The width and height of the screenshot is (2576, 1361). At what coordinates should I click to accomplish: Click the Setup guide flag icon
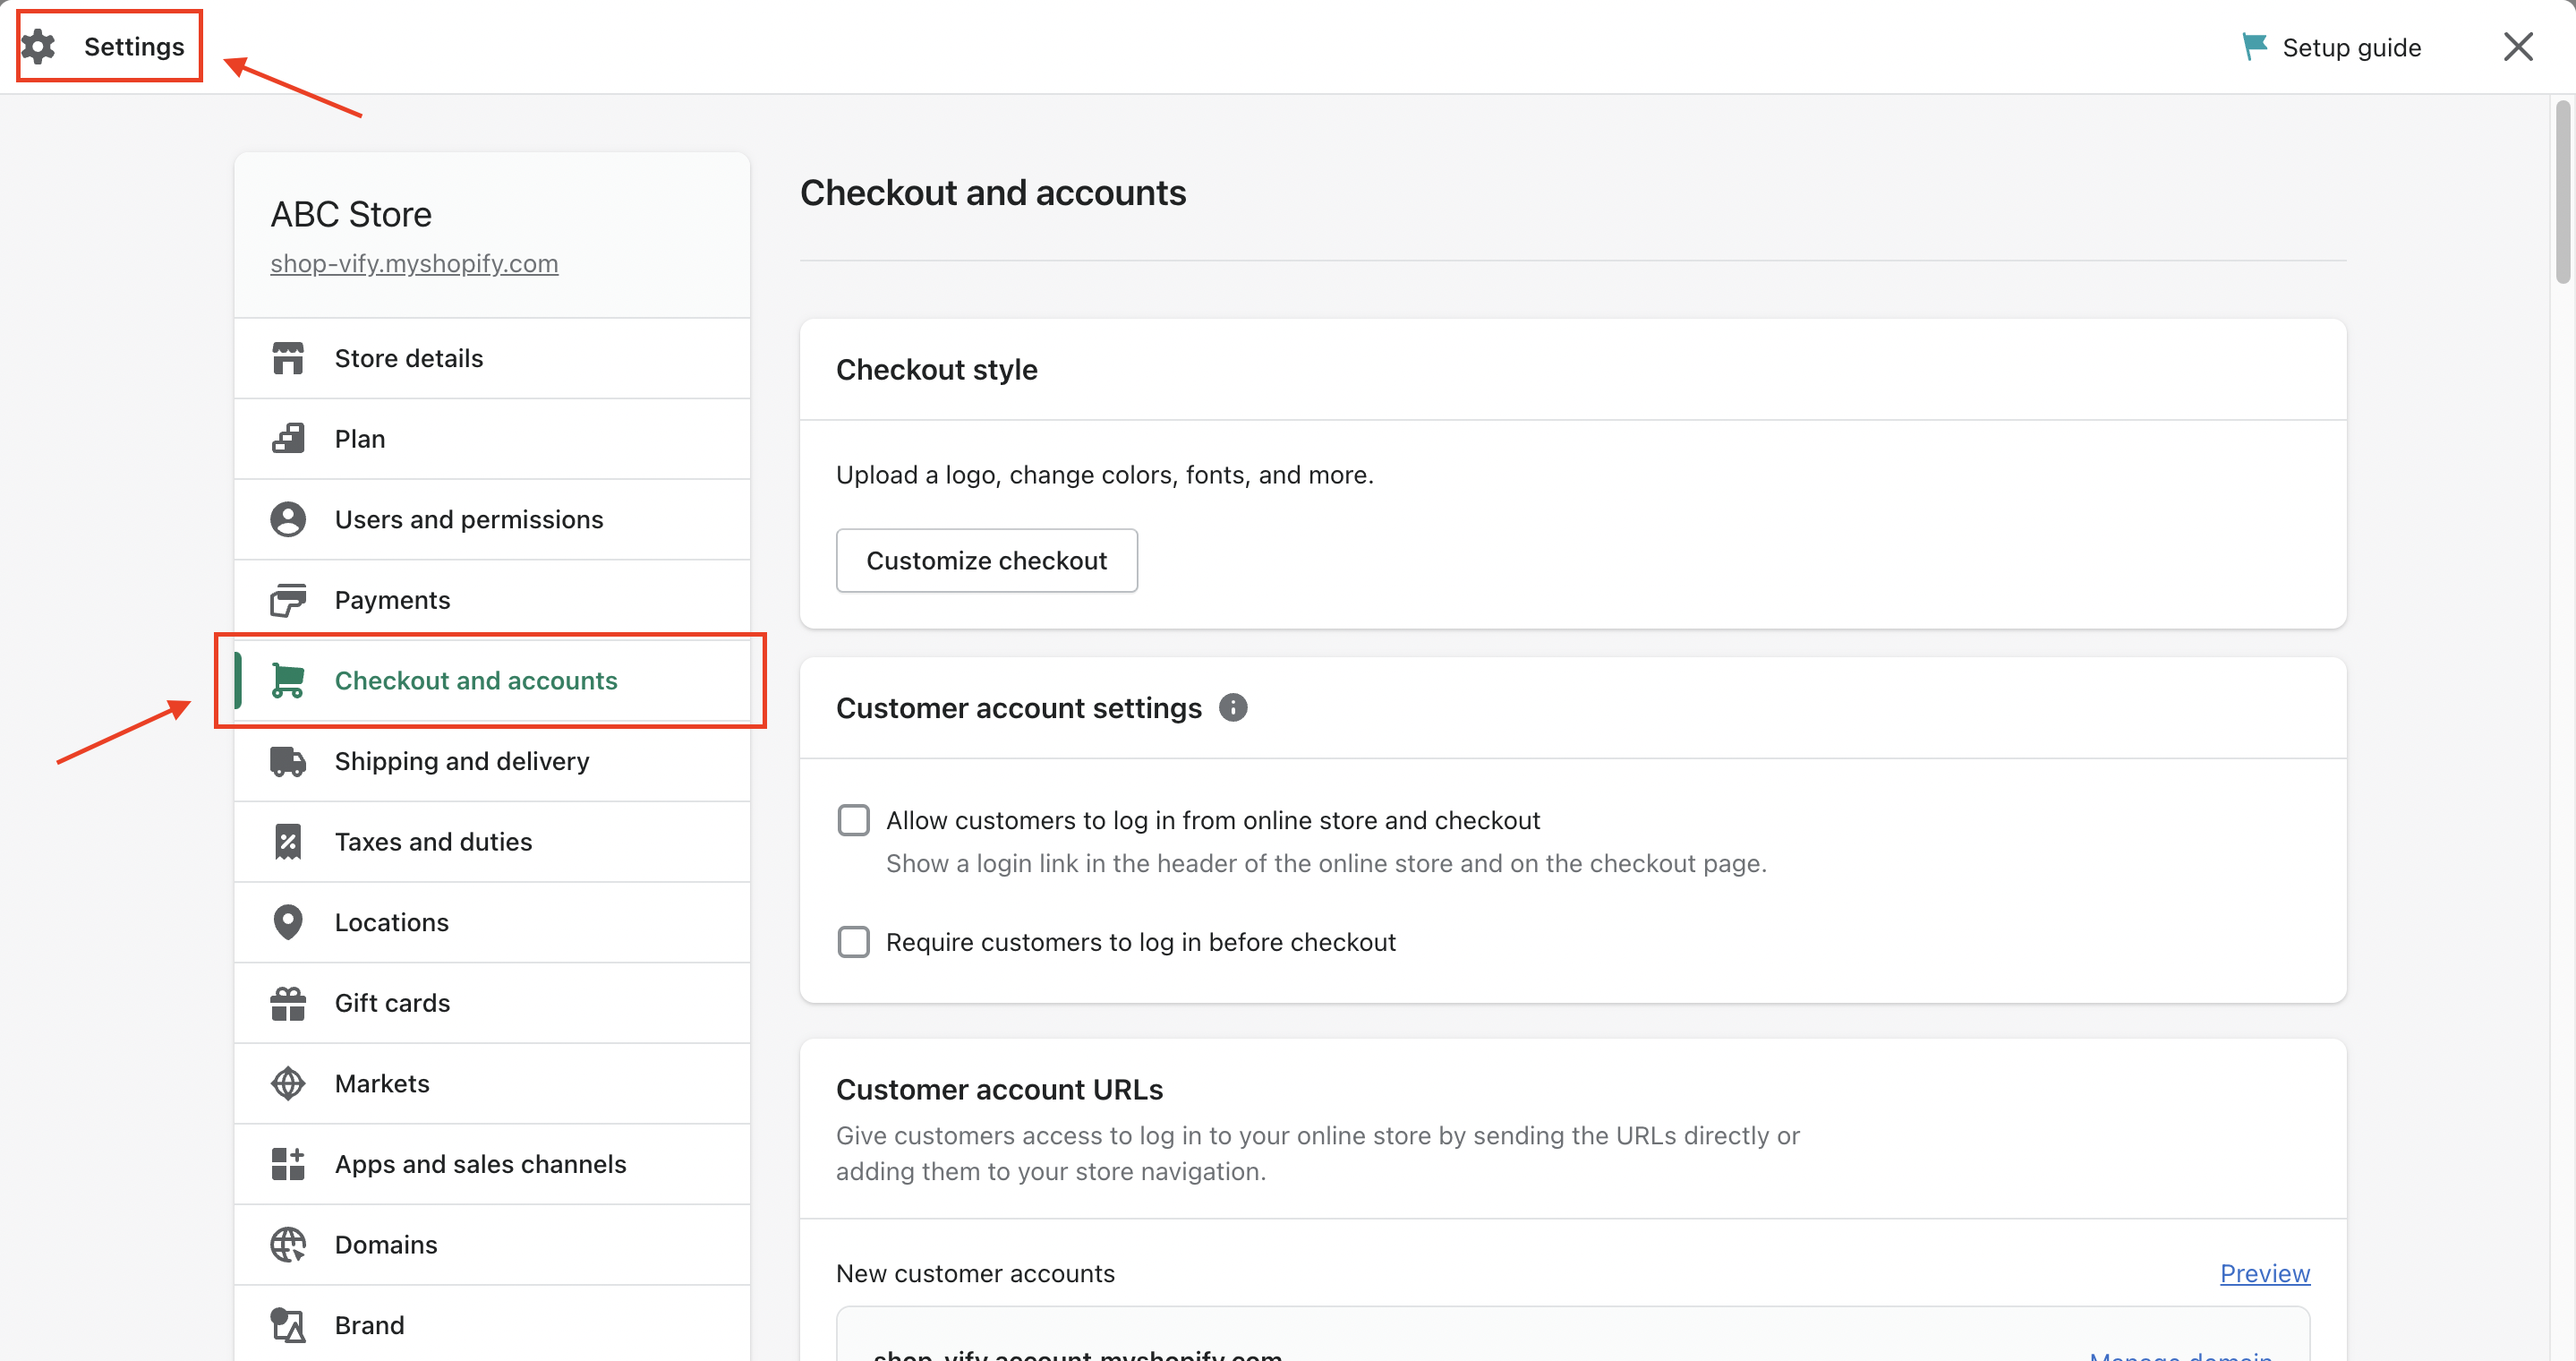2254,46
